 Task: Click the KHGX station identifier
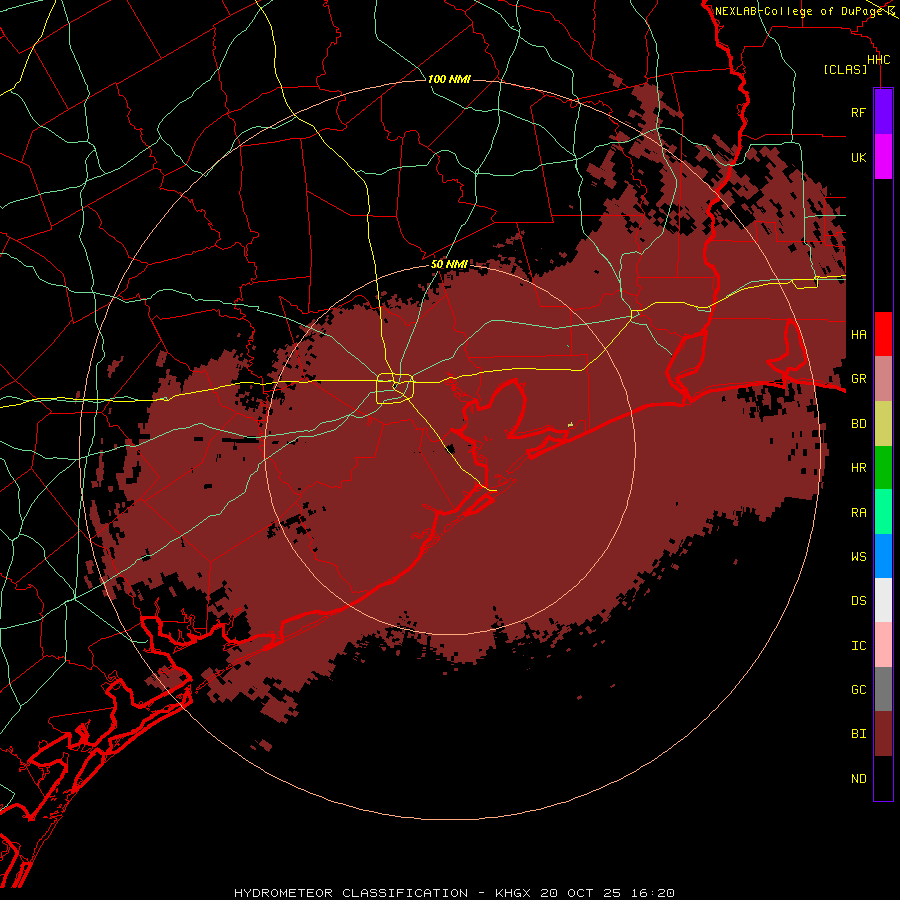point(514,893)
